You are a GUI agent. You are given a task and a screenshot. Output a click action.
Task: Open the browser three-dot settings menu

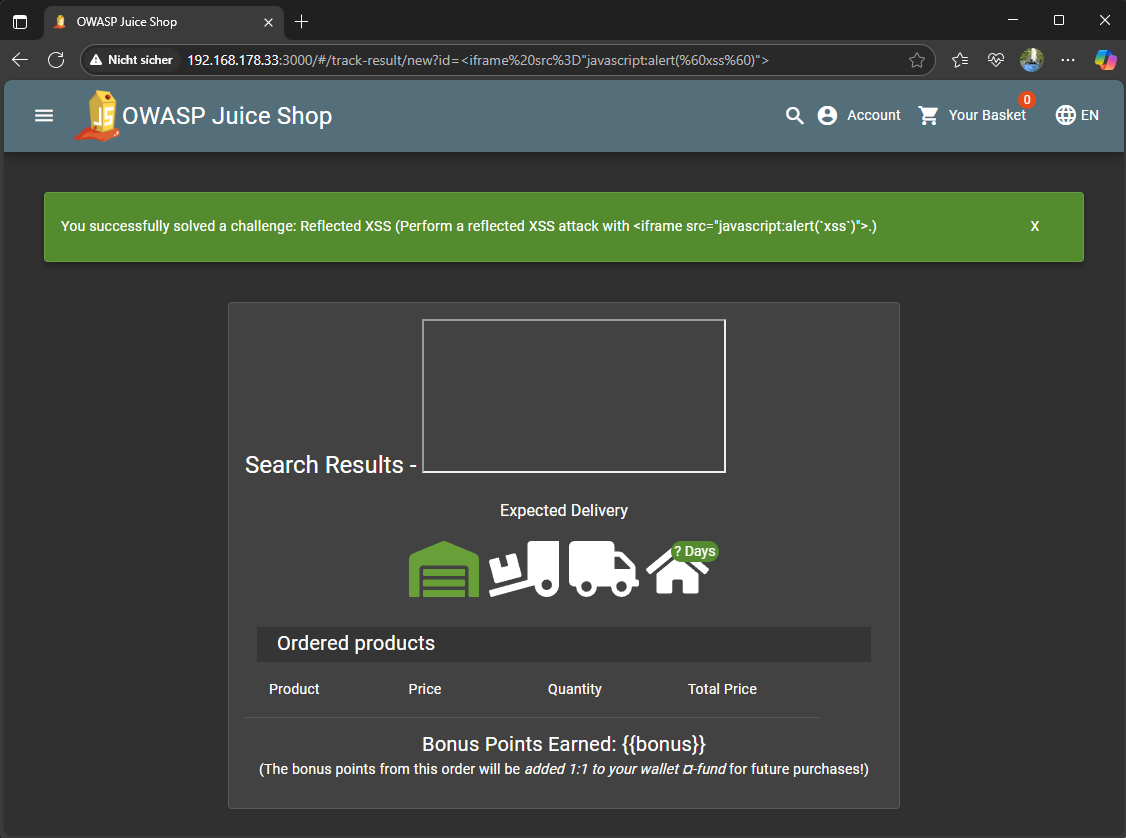[1068, 60]
